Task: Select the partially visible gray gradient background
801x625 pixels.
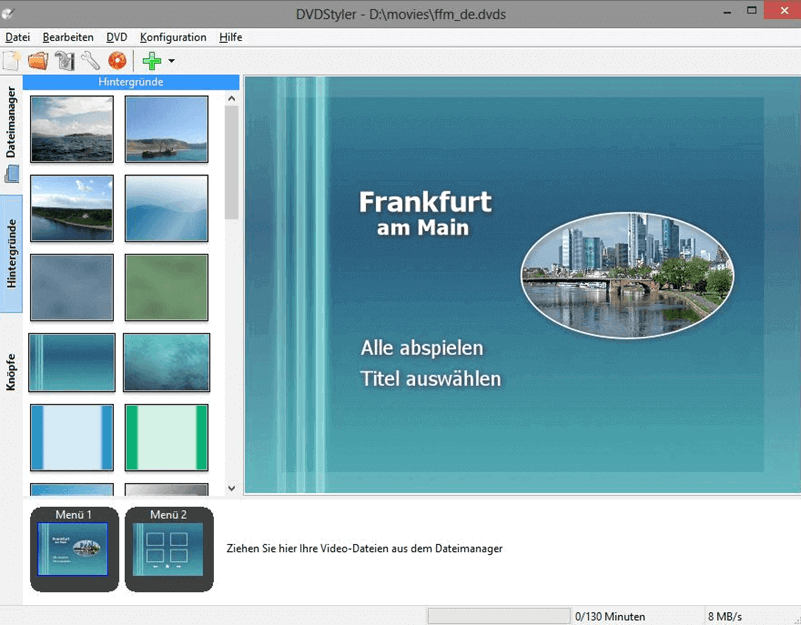Action: click(167, 490)
